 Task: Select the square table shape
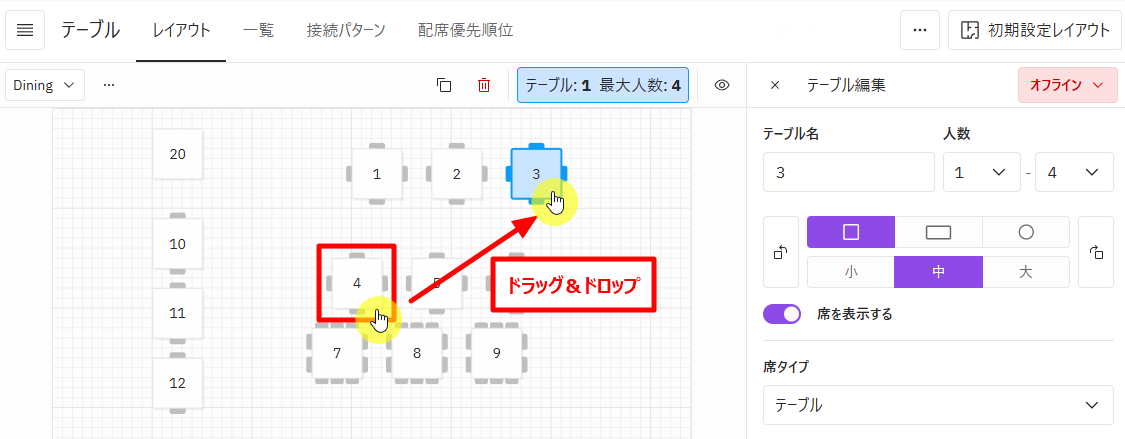point(850,232)
